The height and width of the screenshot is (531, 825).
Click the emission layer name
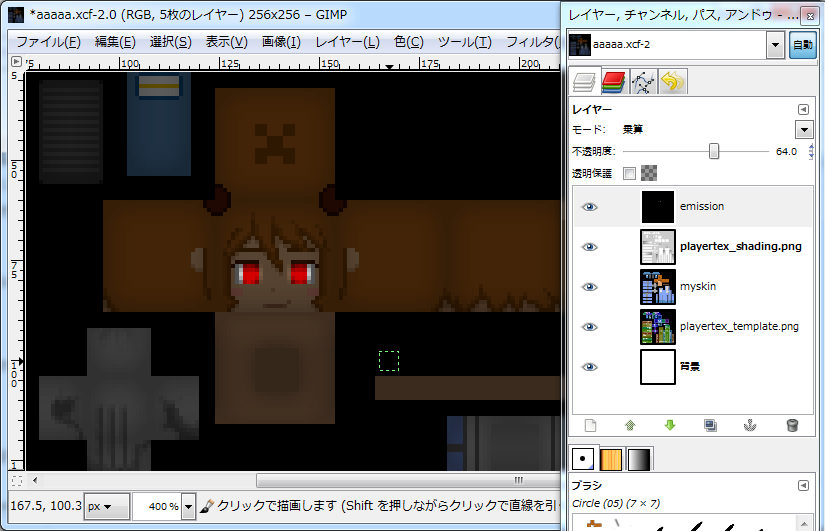(x=702, y=206)
